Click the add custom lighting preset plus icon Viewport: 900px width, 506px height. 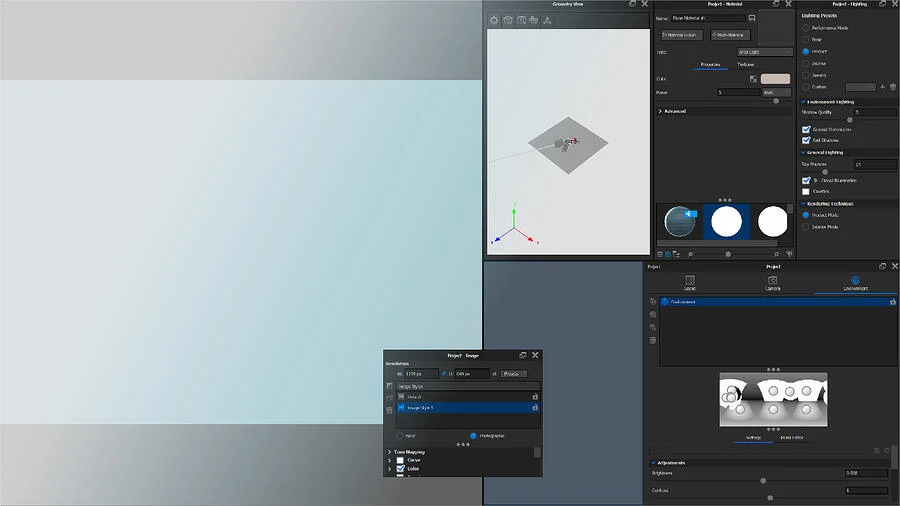click(x=881, y=87)
